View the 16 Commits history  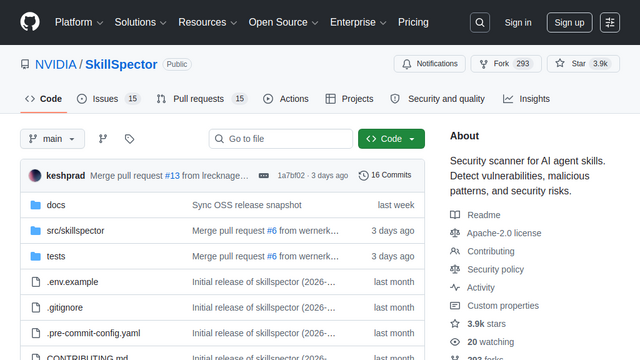pyautogui.click(x=385, y=175)
